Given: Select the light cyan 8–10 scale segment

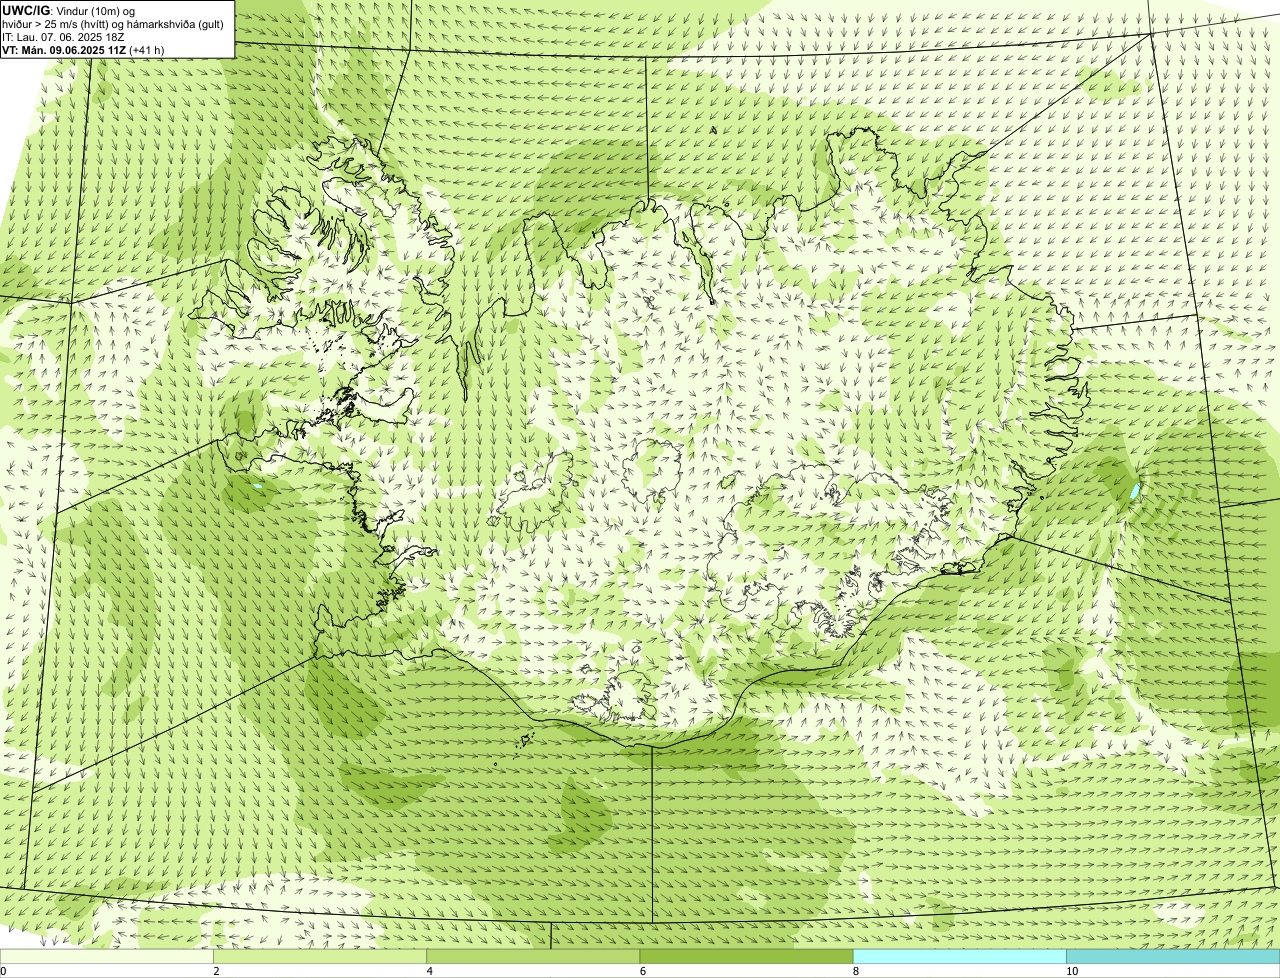Looking at the screenshot, I should click(959, 956).
